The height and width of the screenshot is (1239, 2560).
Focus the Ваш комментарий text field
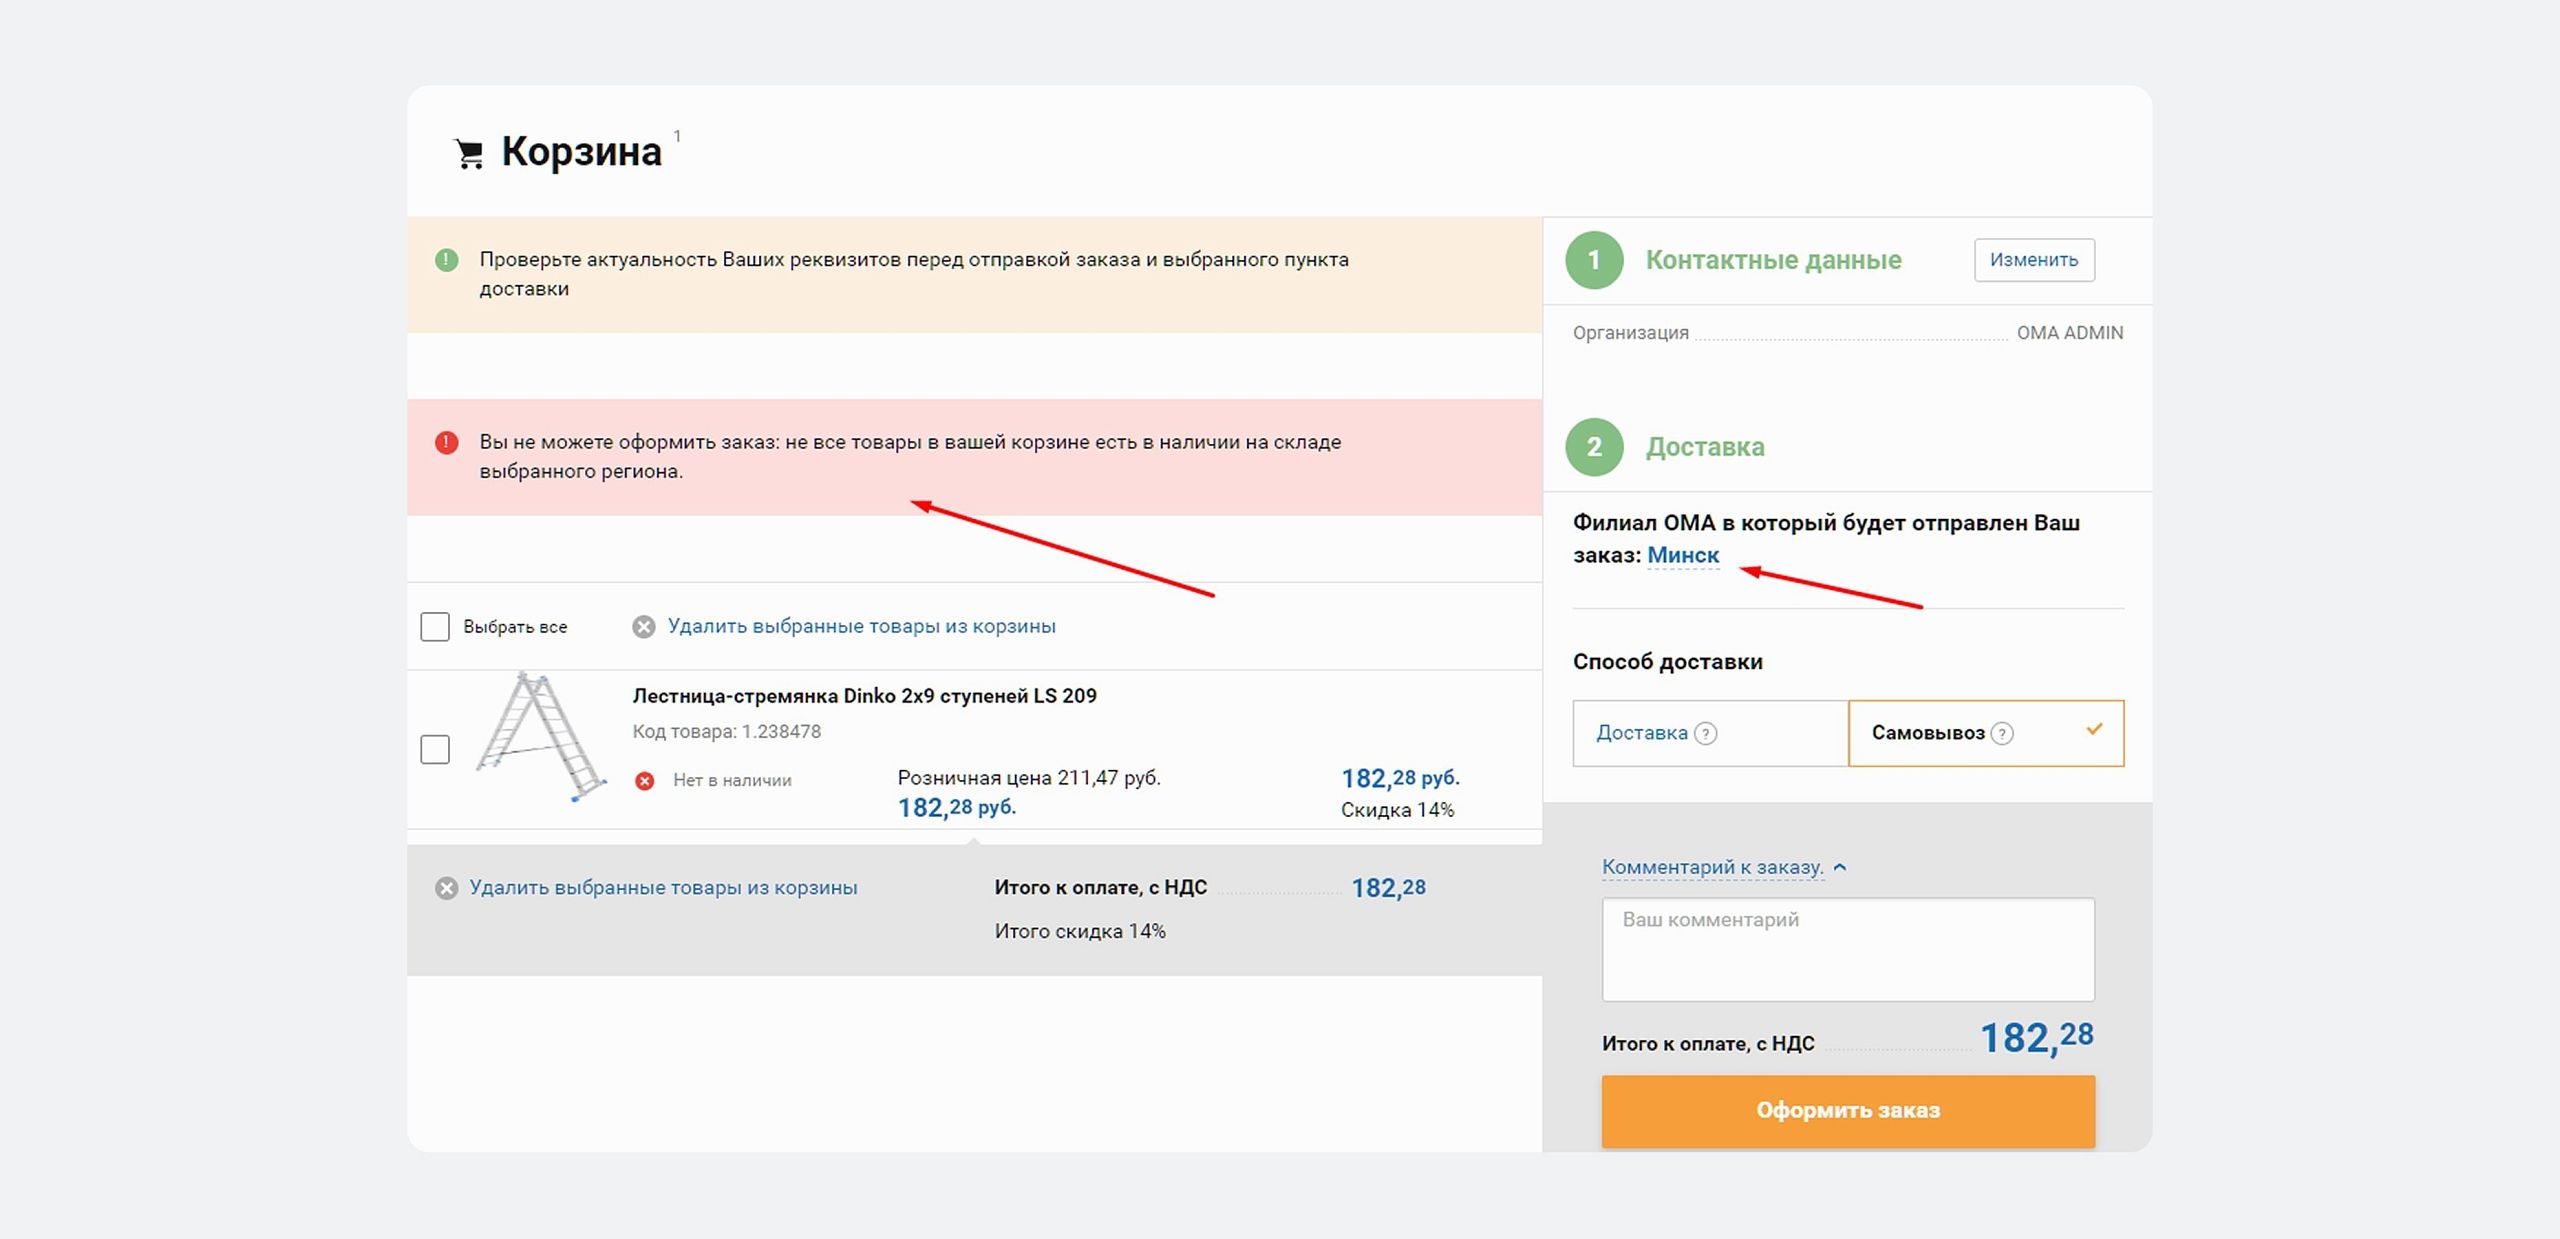click(1847, 948)
